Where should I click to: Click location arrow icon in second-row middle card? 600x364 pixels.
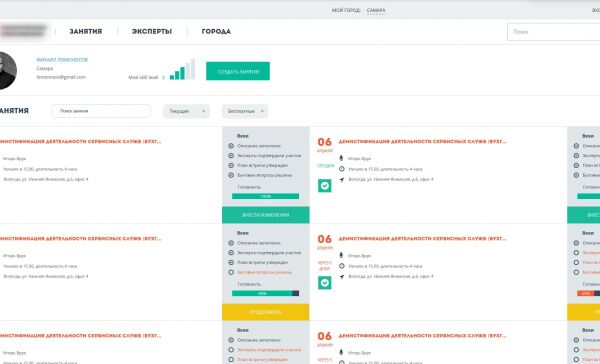coord(342,276)
